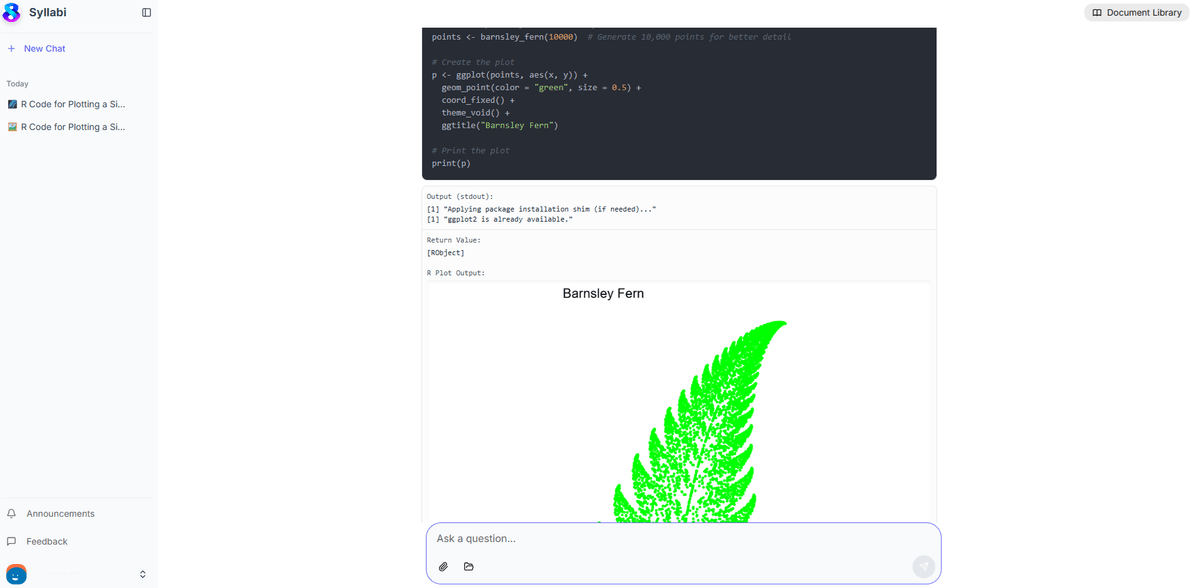Click the Output (stdout) label
Screen dimensions: 1200x588
pyautogui.click(x=459, y=196)
